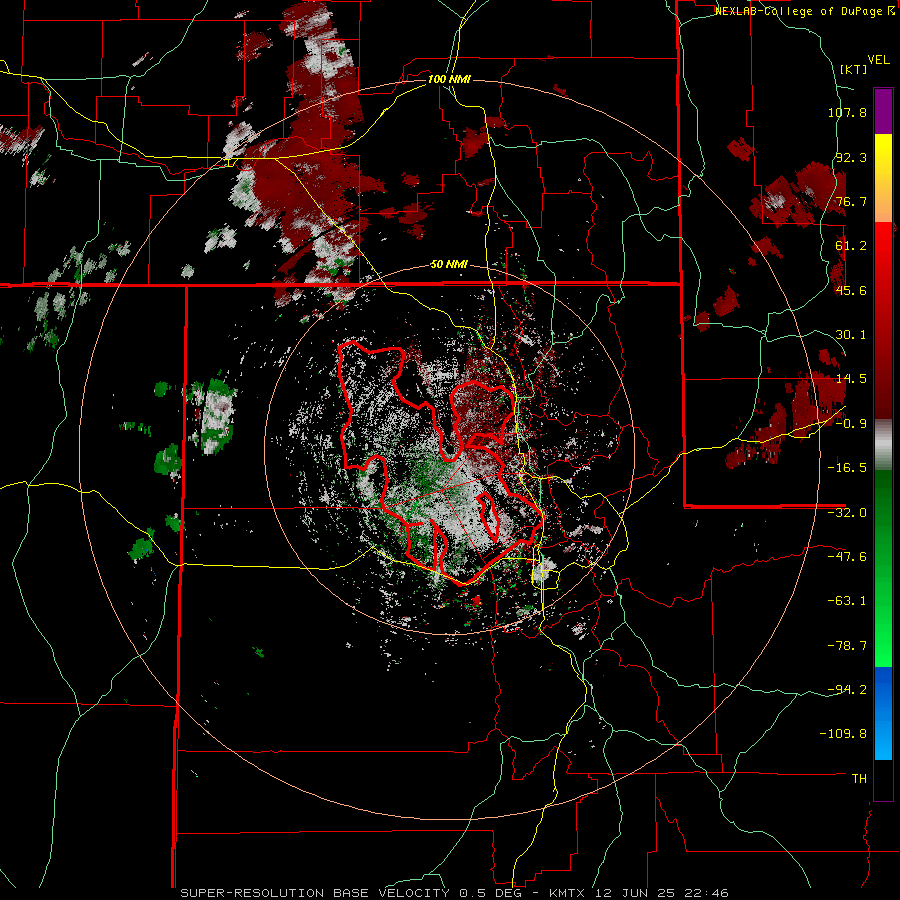Click the Super-Resolution Base Velocity caption

tap(455, 893)
